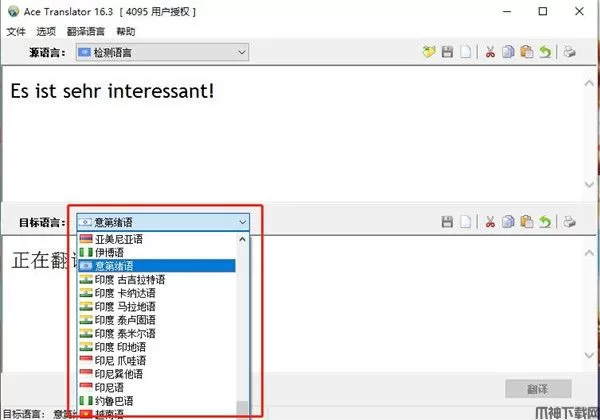This screenshot has width=600, height=420.
Task: Click the 翻译 translate button
Action: 538,389
